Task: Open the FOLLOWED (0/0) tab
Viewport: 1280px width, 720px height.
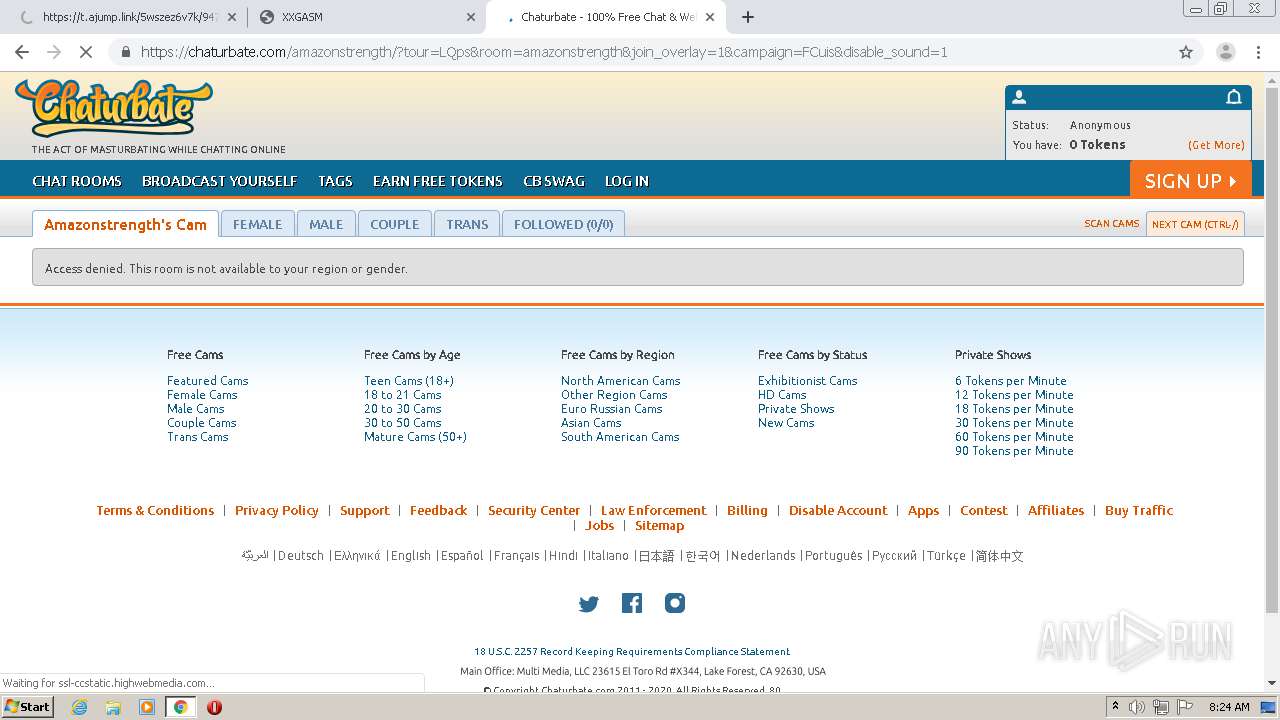Action: click(x=563, y=224)
